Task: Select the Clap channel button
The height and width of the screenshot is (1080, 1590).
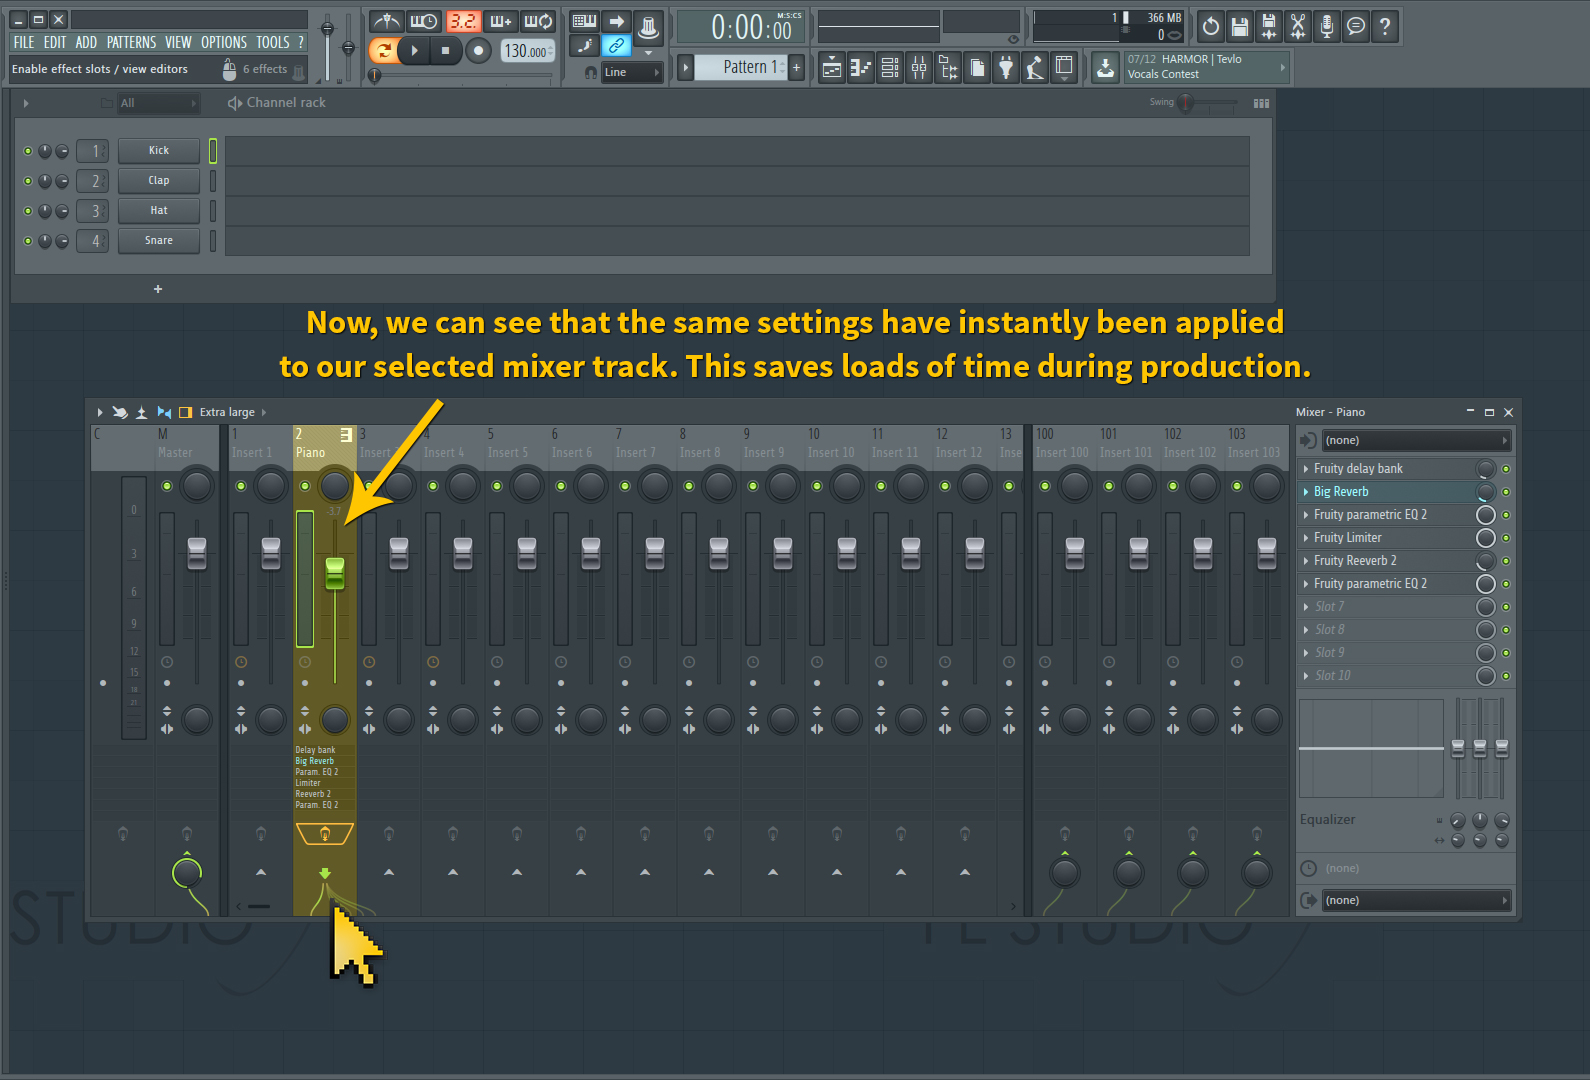Action: click(159, 181)
